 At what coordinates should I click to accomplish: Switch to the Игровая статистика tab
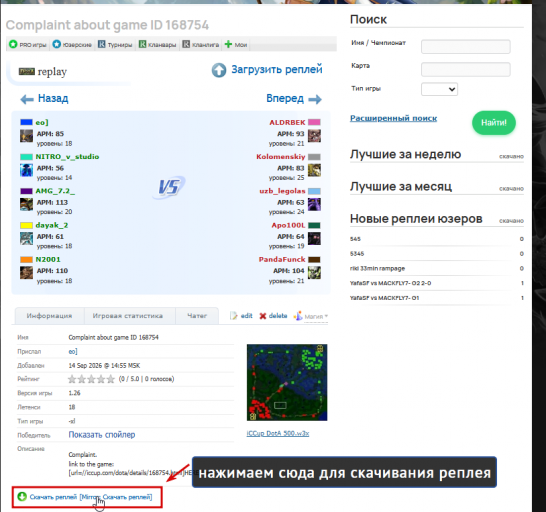point(128,316)
